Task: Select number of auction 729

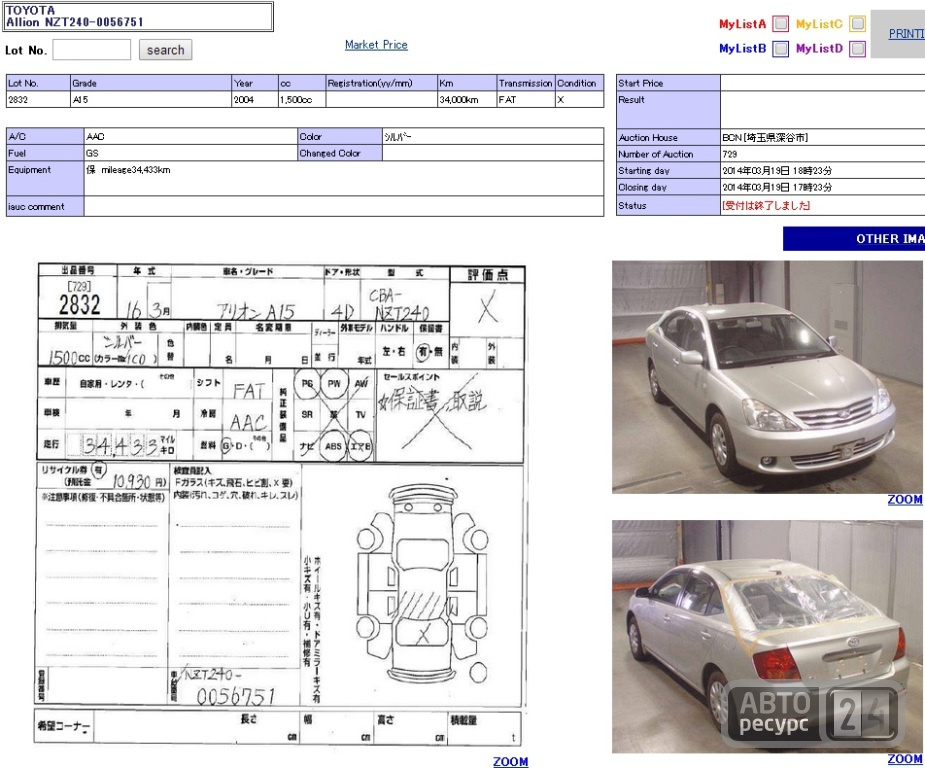Action: pyautogui.click(x=730, y=154)
